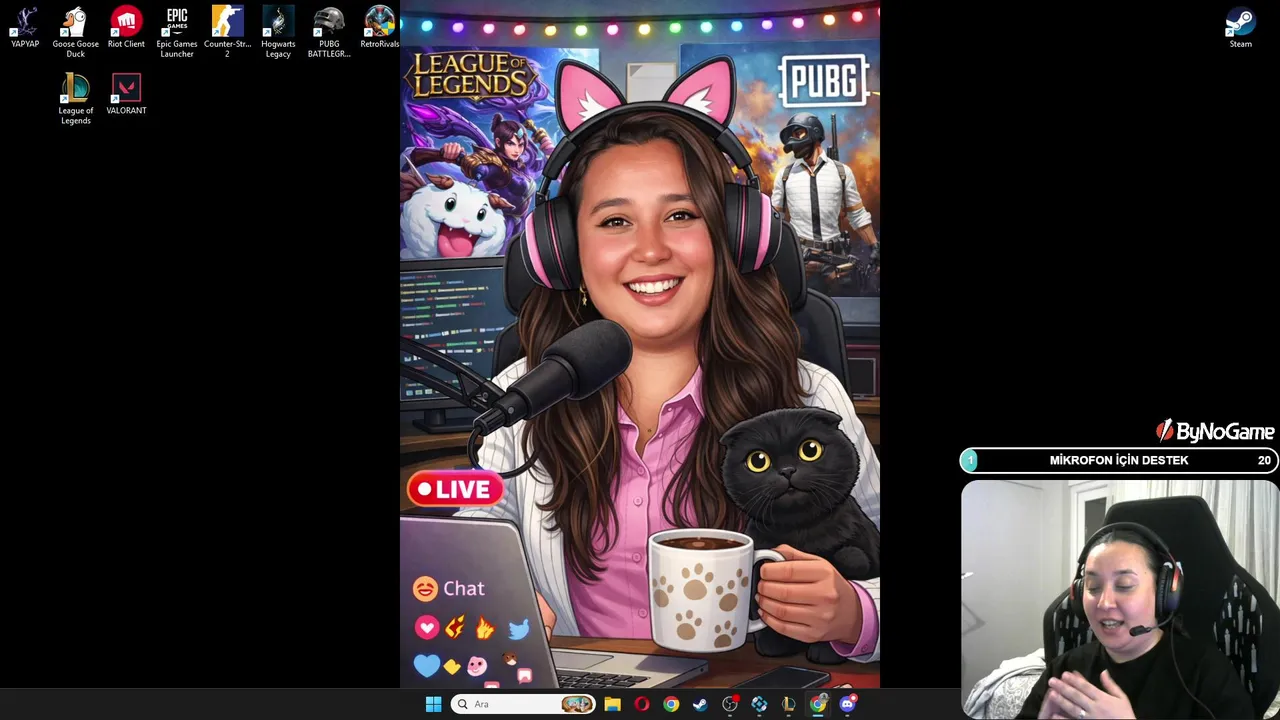Click the blue diamond app icon in the taskbar

(x=759, y=704)
